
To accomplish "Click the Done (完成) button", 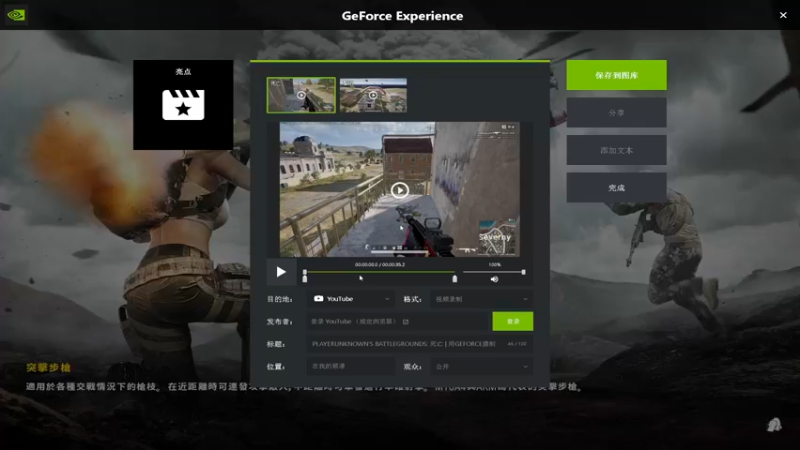I will pos(616,187).
